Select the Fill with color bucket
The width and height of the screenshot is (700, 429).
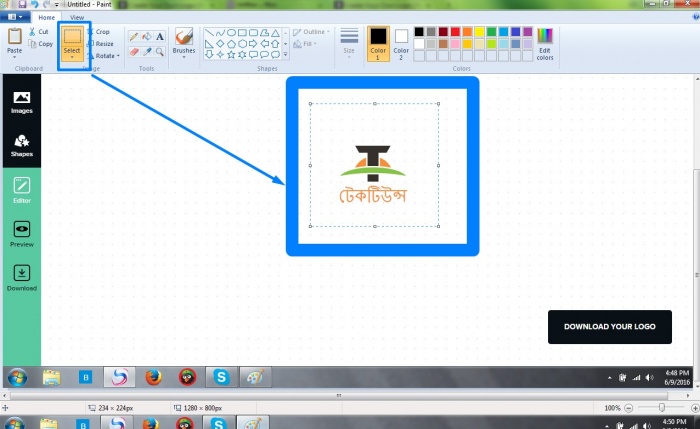[x=146, y=37]
